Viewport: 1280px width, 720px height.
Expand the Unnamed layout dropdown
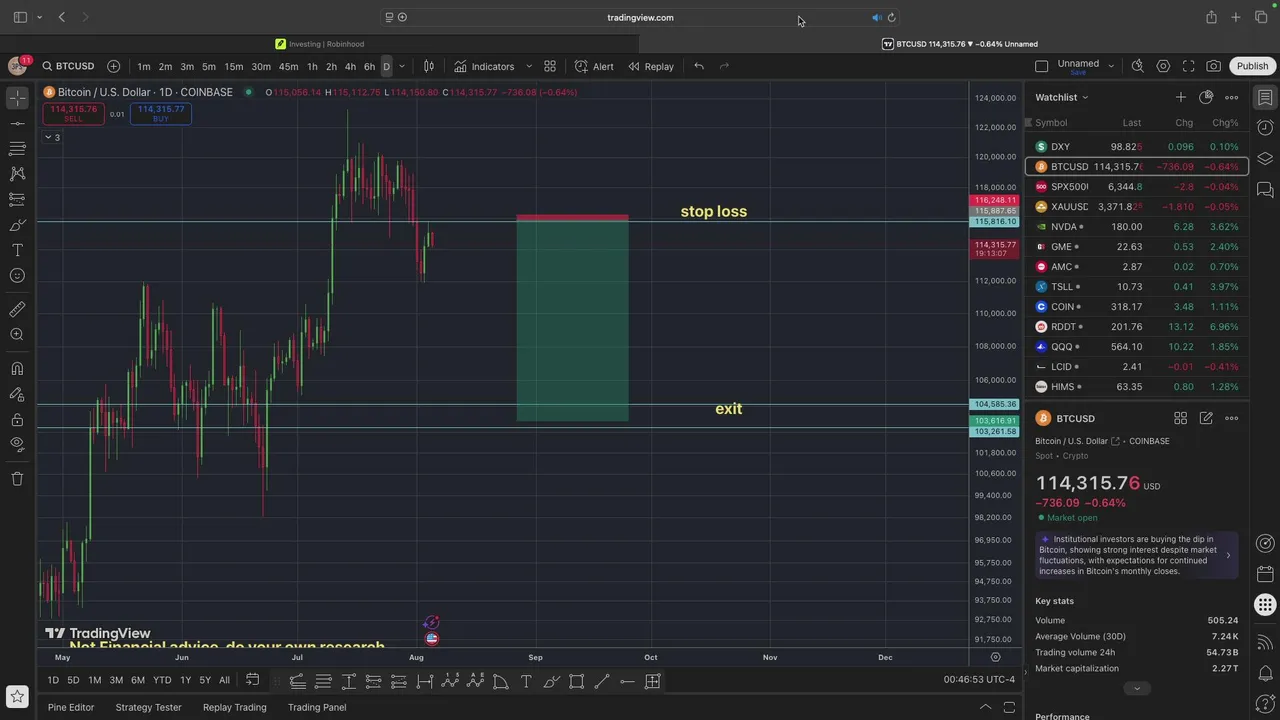(x=1111, y=66)
